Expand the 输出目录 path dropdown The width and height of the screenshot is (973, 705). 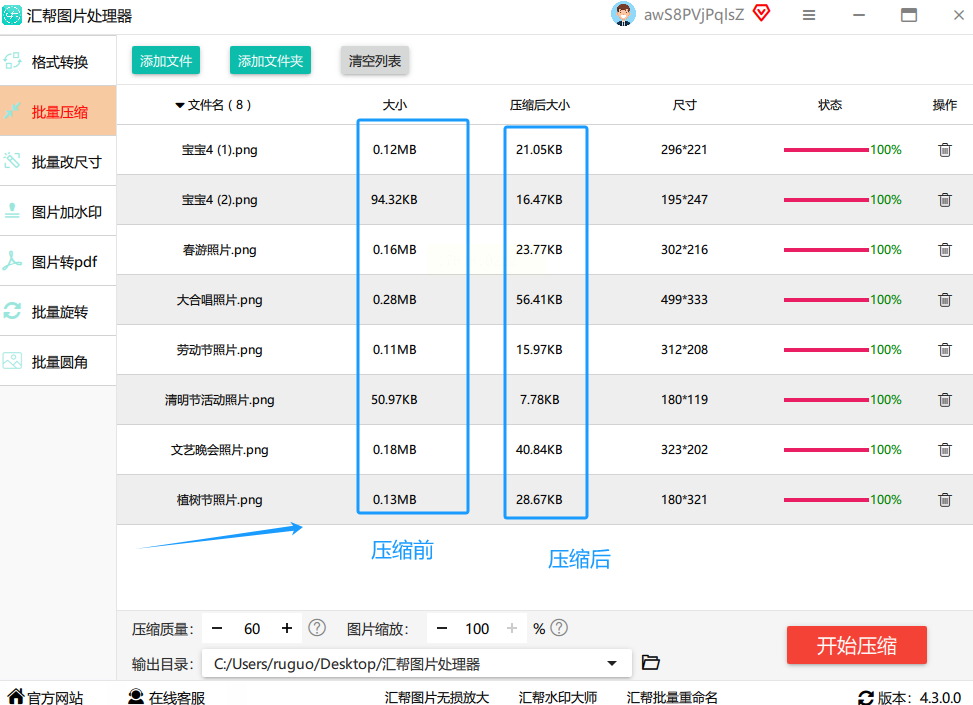click(612, 663)
